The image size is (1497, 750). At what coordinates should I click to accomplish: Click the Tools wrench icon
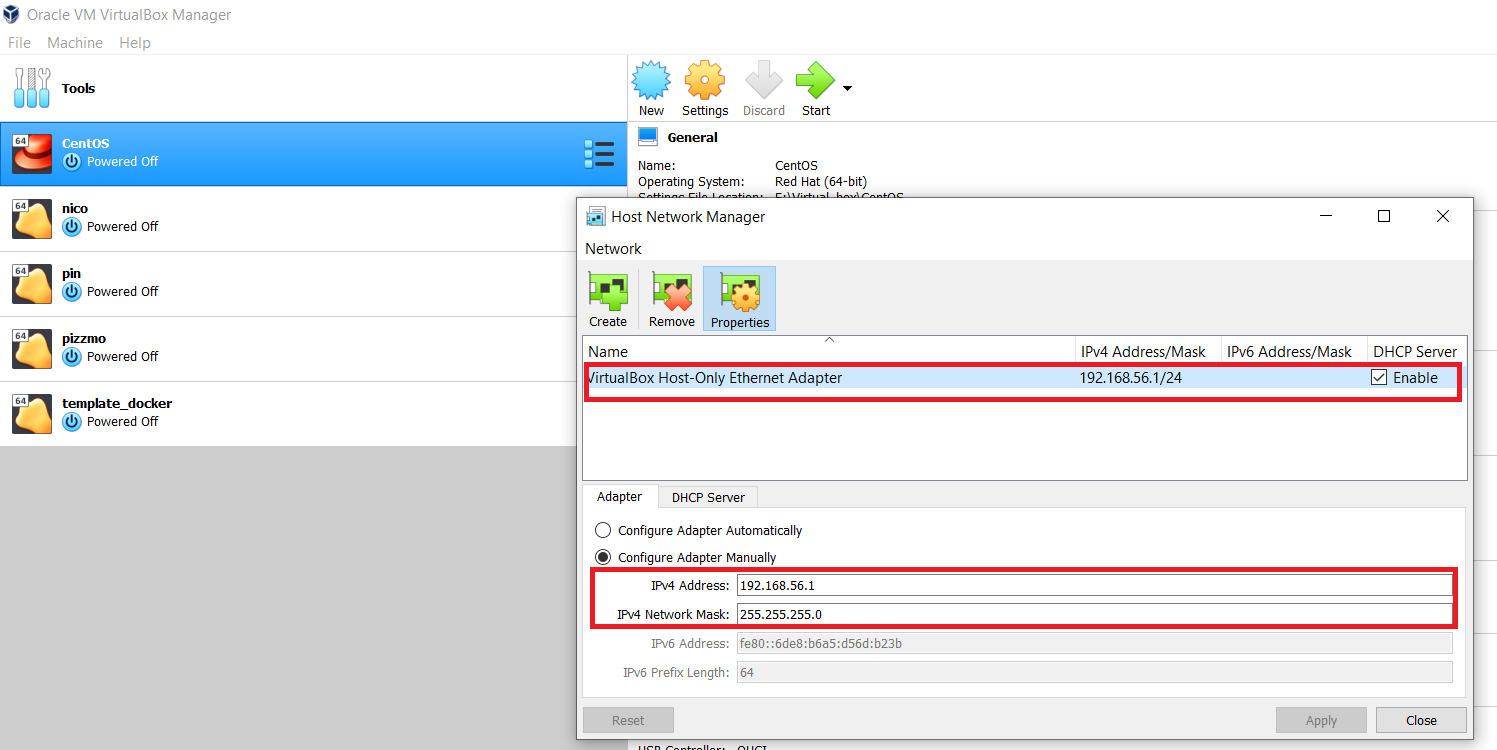[x=32, y=88]
